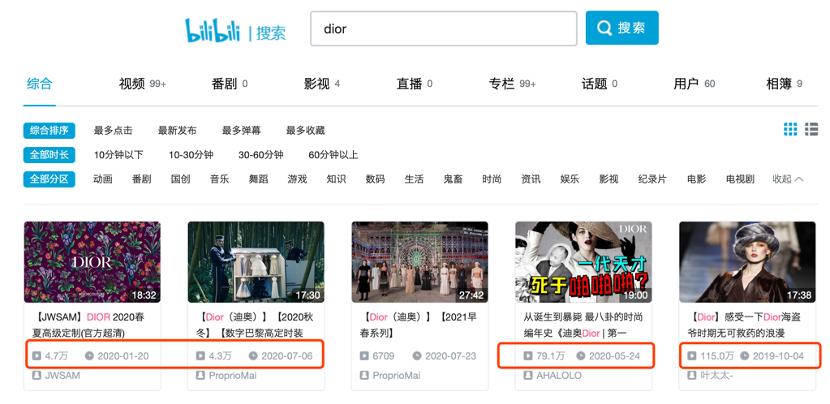The width and height of the screenshot is (830, 404).
Task: Filter by 知识 category
Action: [x=336, y=179]
